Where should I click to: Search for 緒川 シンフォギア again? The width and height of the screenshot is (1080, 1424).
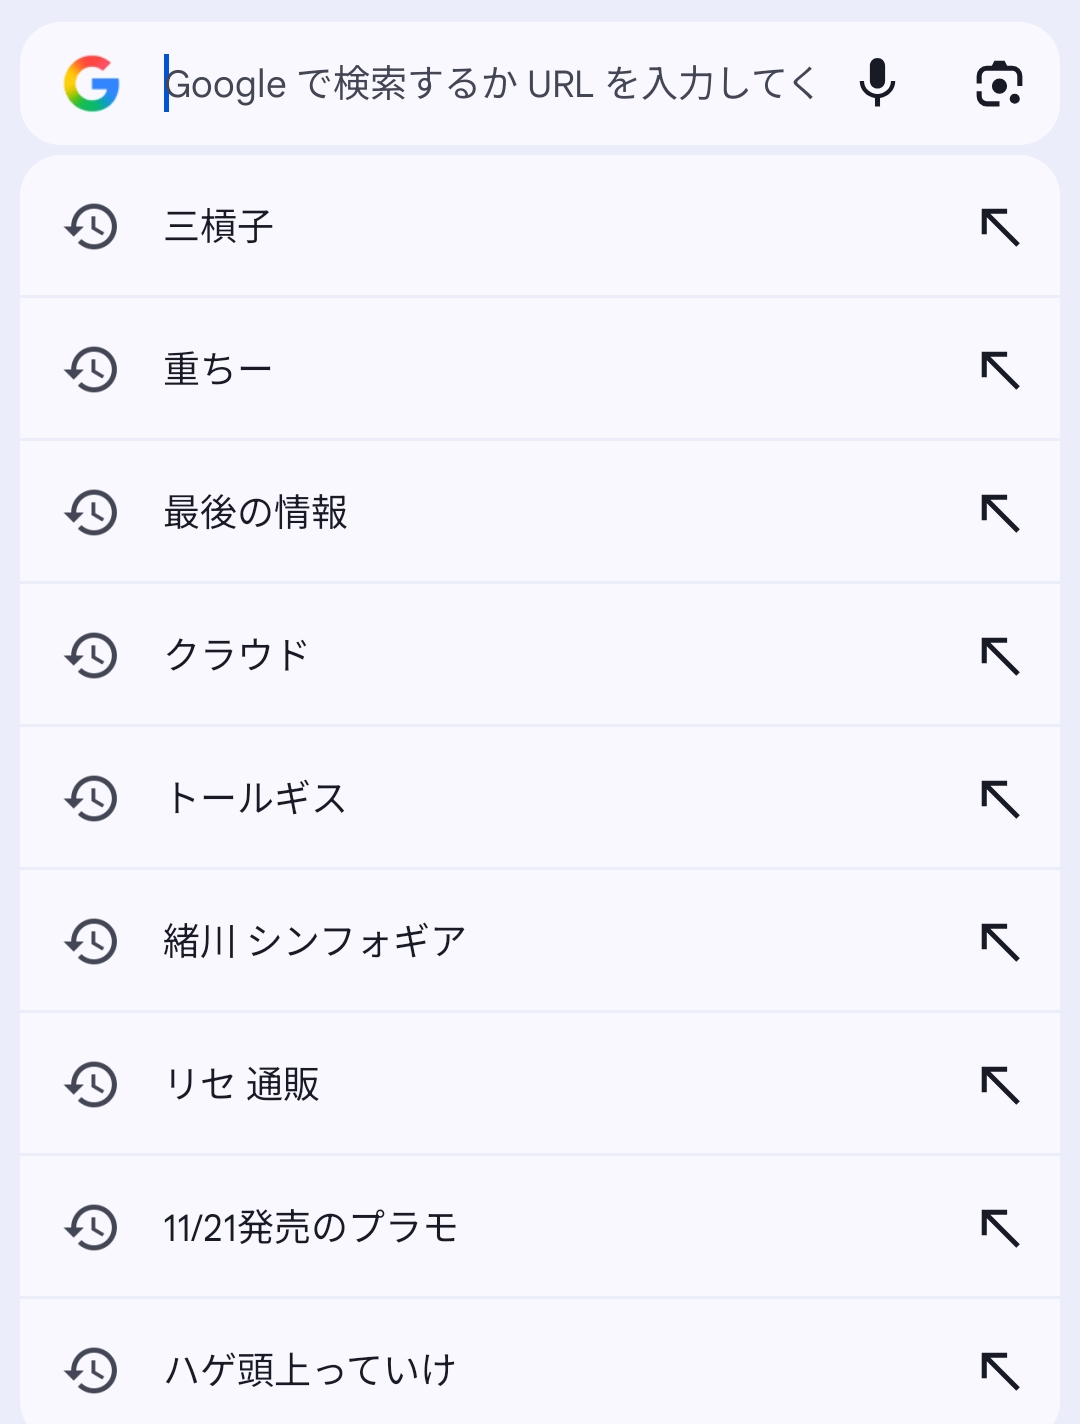click(315, 942)
